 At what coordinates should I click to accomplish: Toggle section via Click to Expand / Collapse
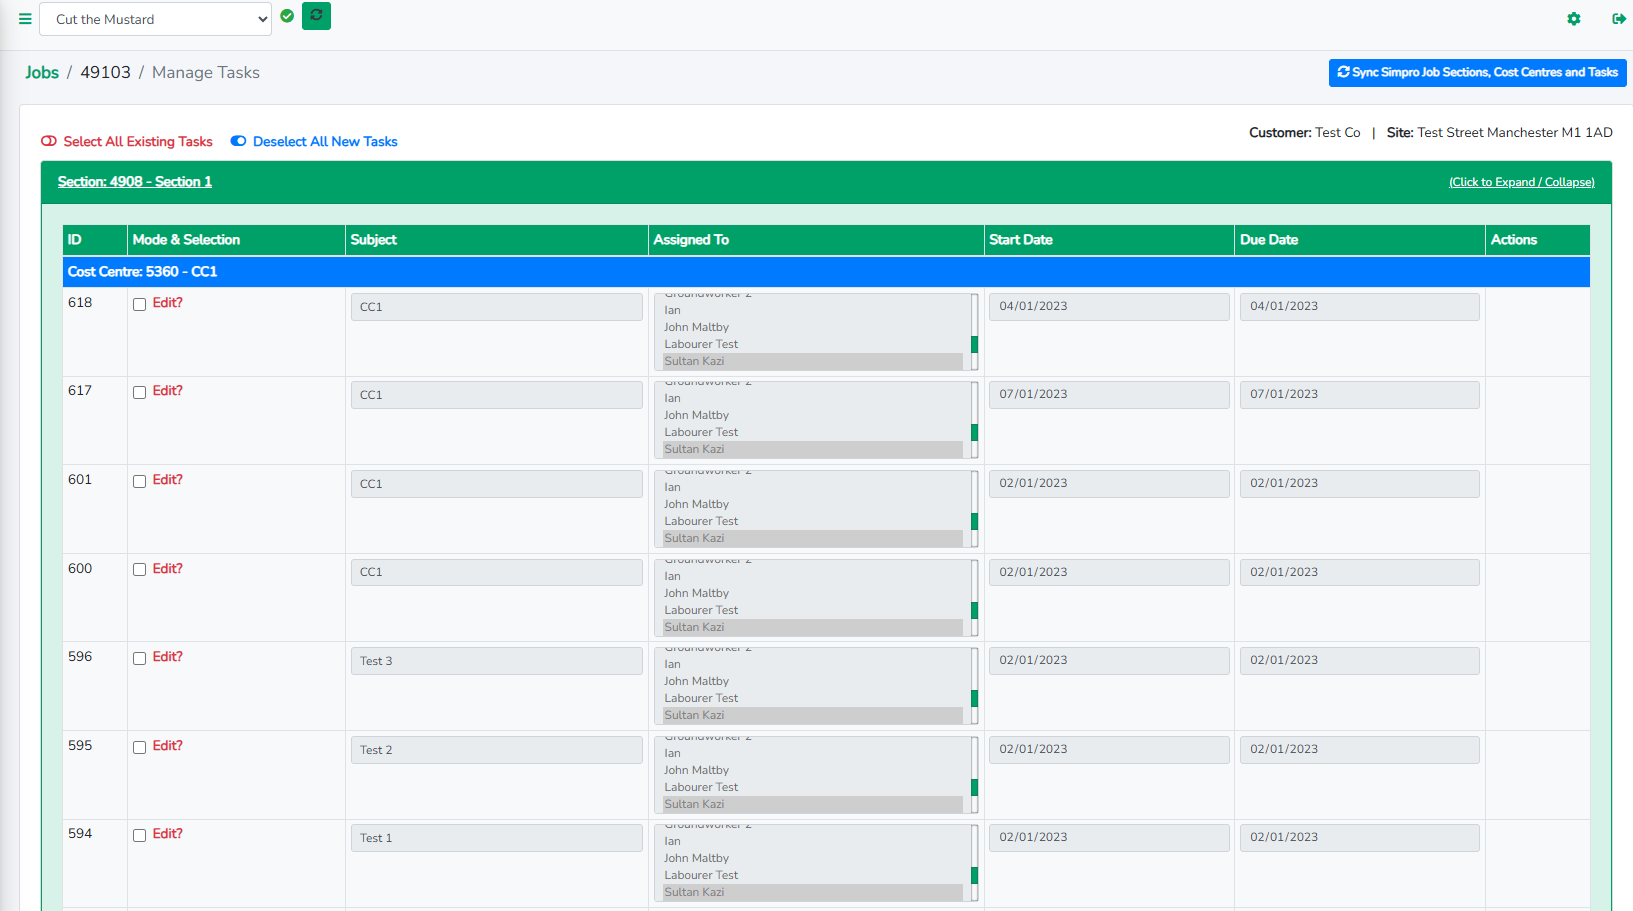(1521, 182)
